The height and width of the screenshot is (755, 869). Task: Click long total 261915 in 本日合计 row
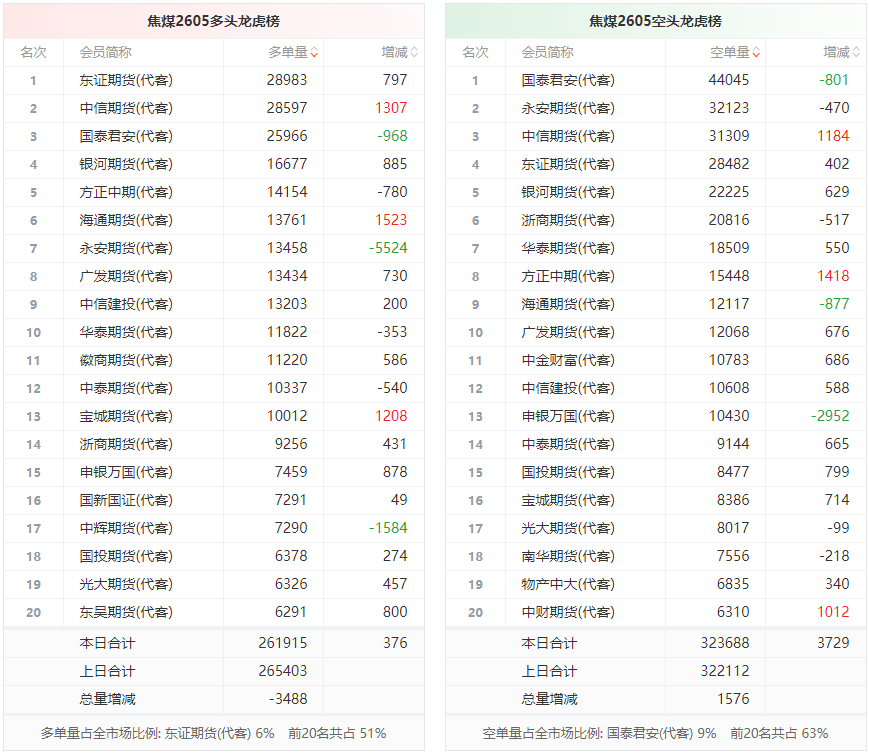(x=283, y=643)
